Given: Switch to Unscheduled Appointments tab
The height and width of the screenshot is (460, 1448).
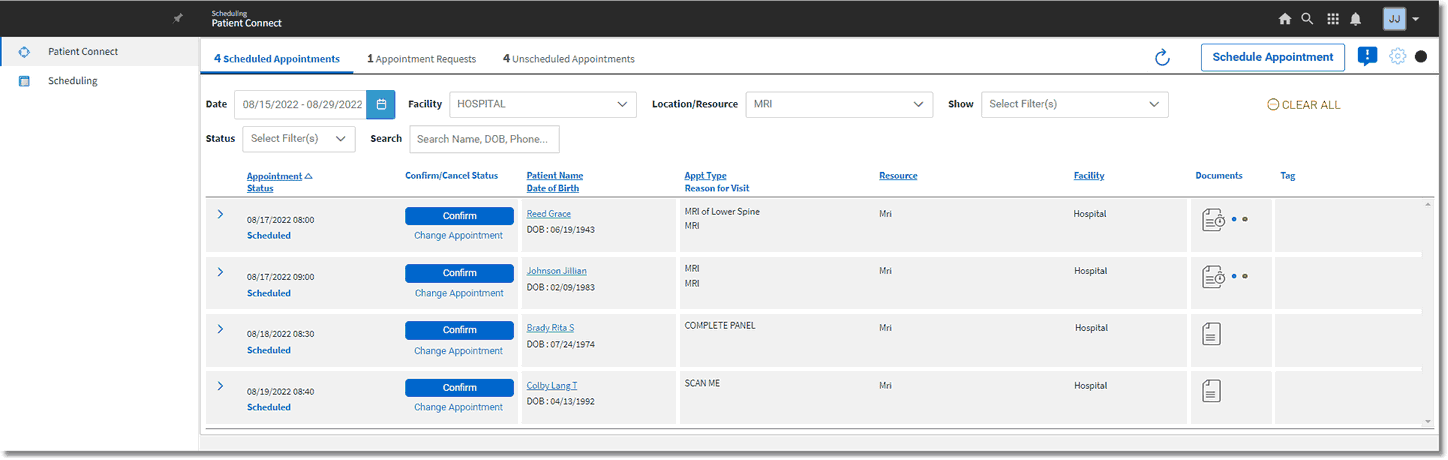Looking at the screenshot, I should pyautogui.click(x=569, y=59).
